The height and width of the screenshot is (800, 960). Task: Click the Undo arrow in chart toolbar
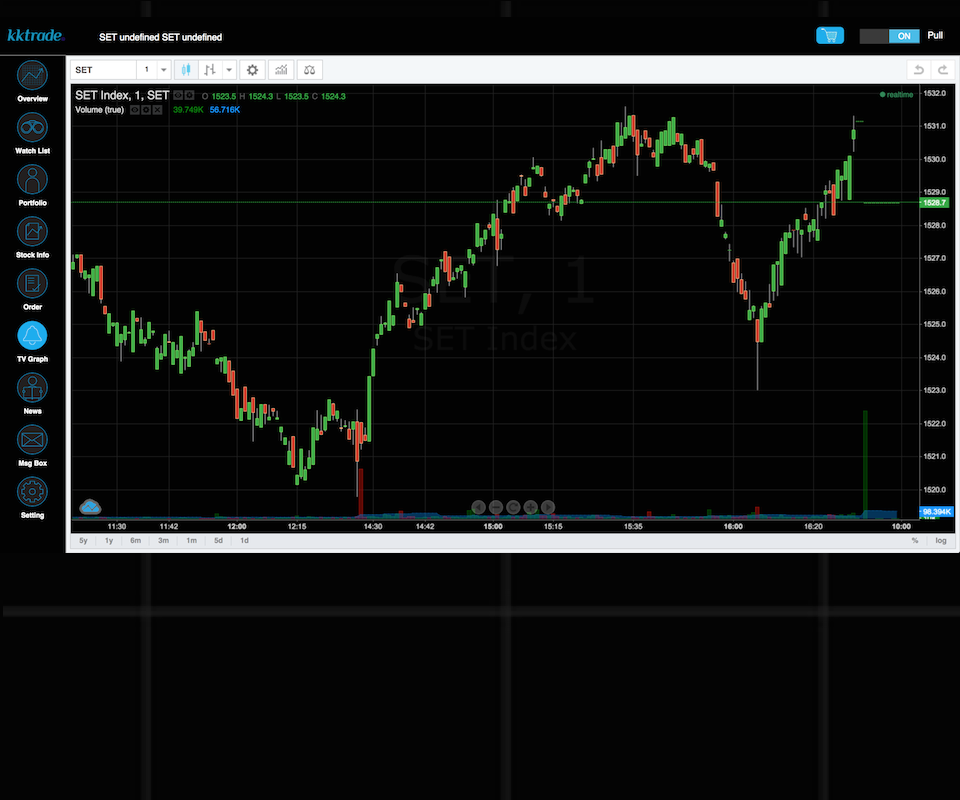(918, 70)
